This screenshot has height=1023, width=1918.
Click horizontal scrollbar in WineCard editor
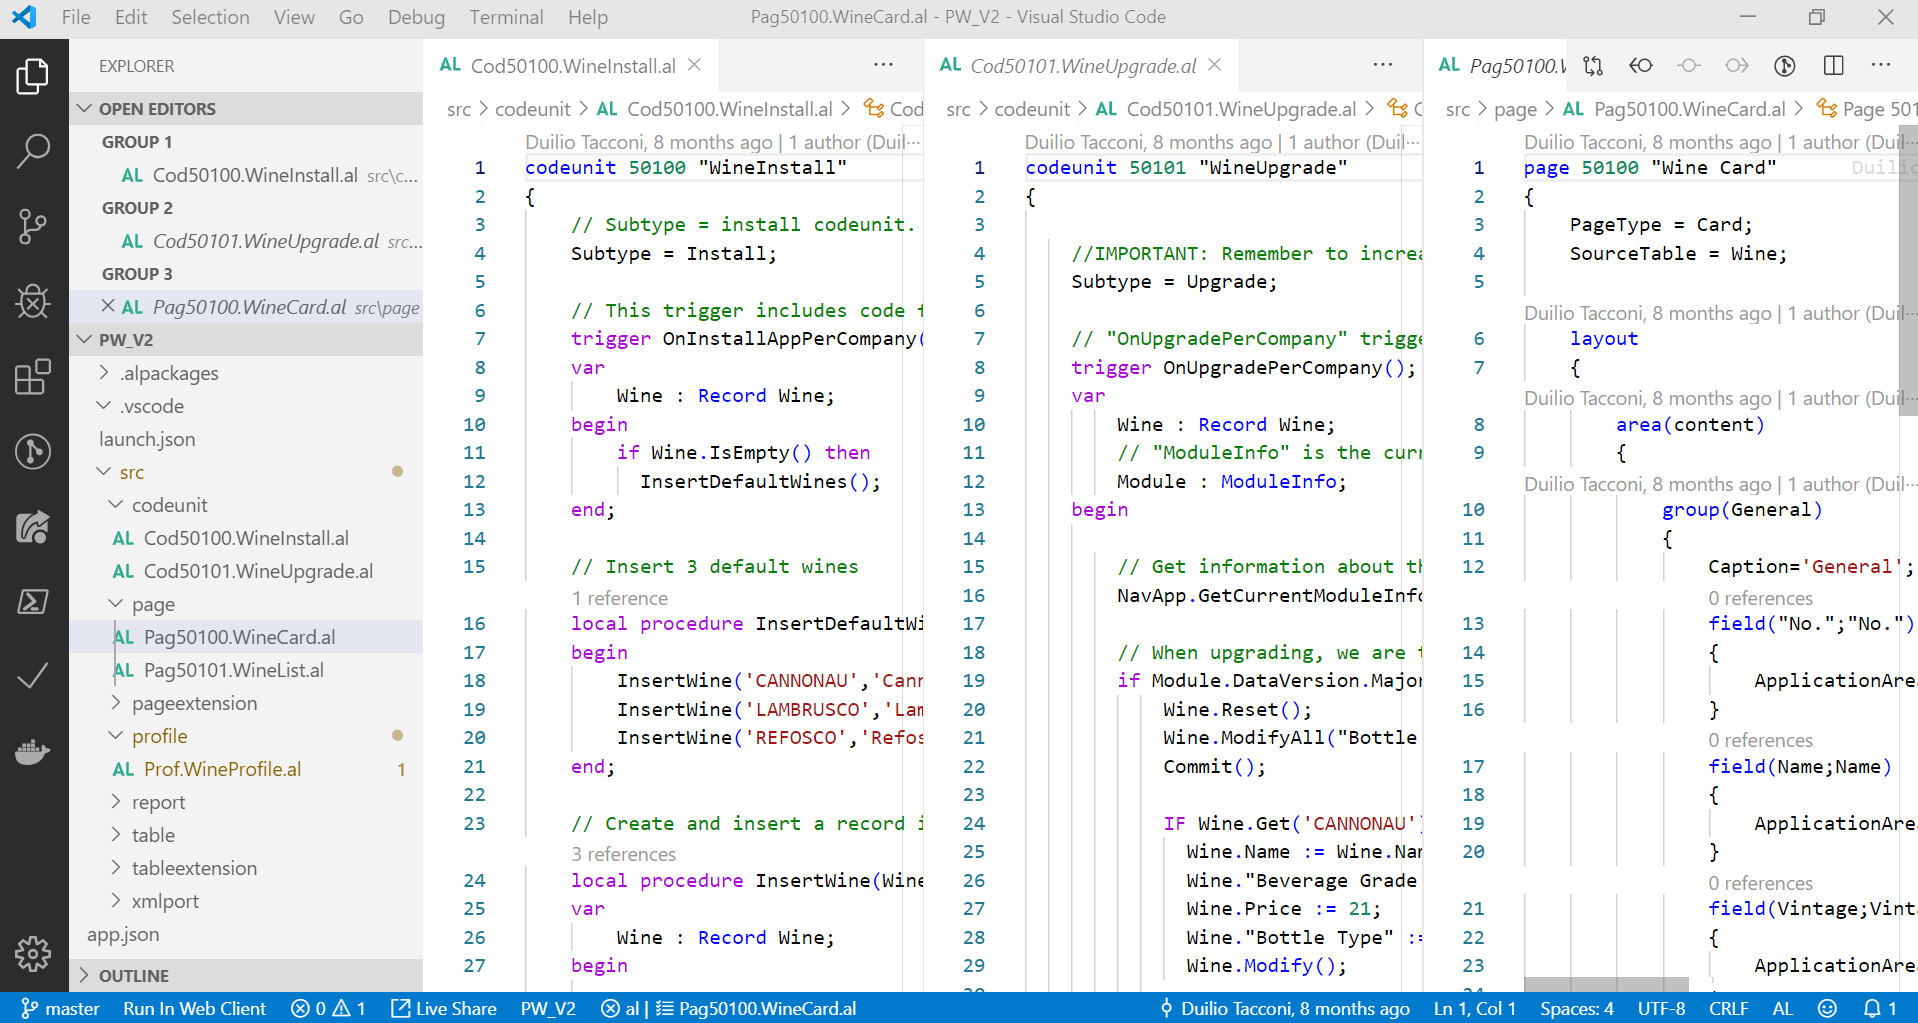[1606, 985]
